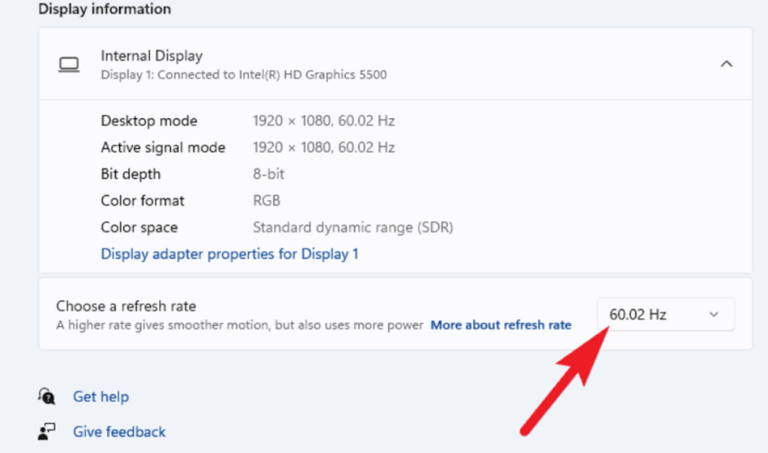Click the Active signal mode label
The width and height of the screenshot is (768, 453).
coord(163,147)
